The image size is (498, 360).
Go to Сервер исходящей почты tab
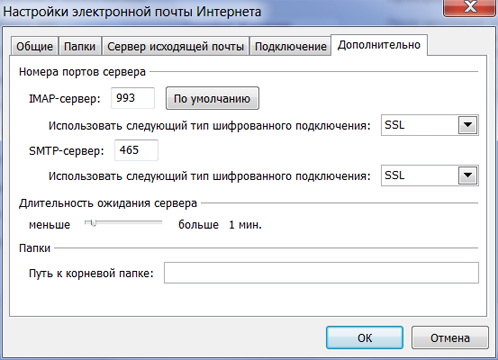pos(176,46)
